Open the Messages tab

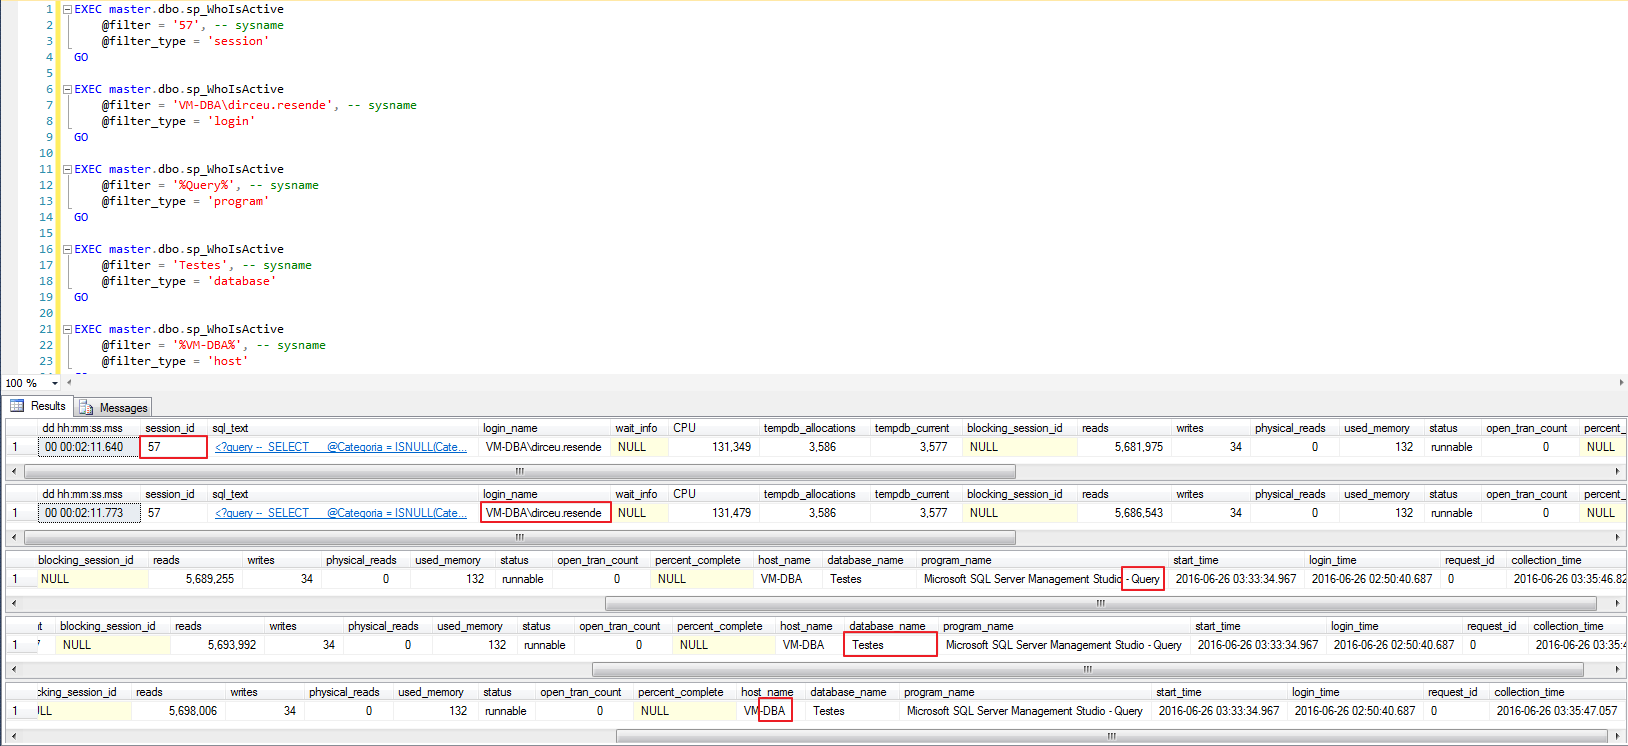(x=114, y=407)
